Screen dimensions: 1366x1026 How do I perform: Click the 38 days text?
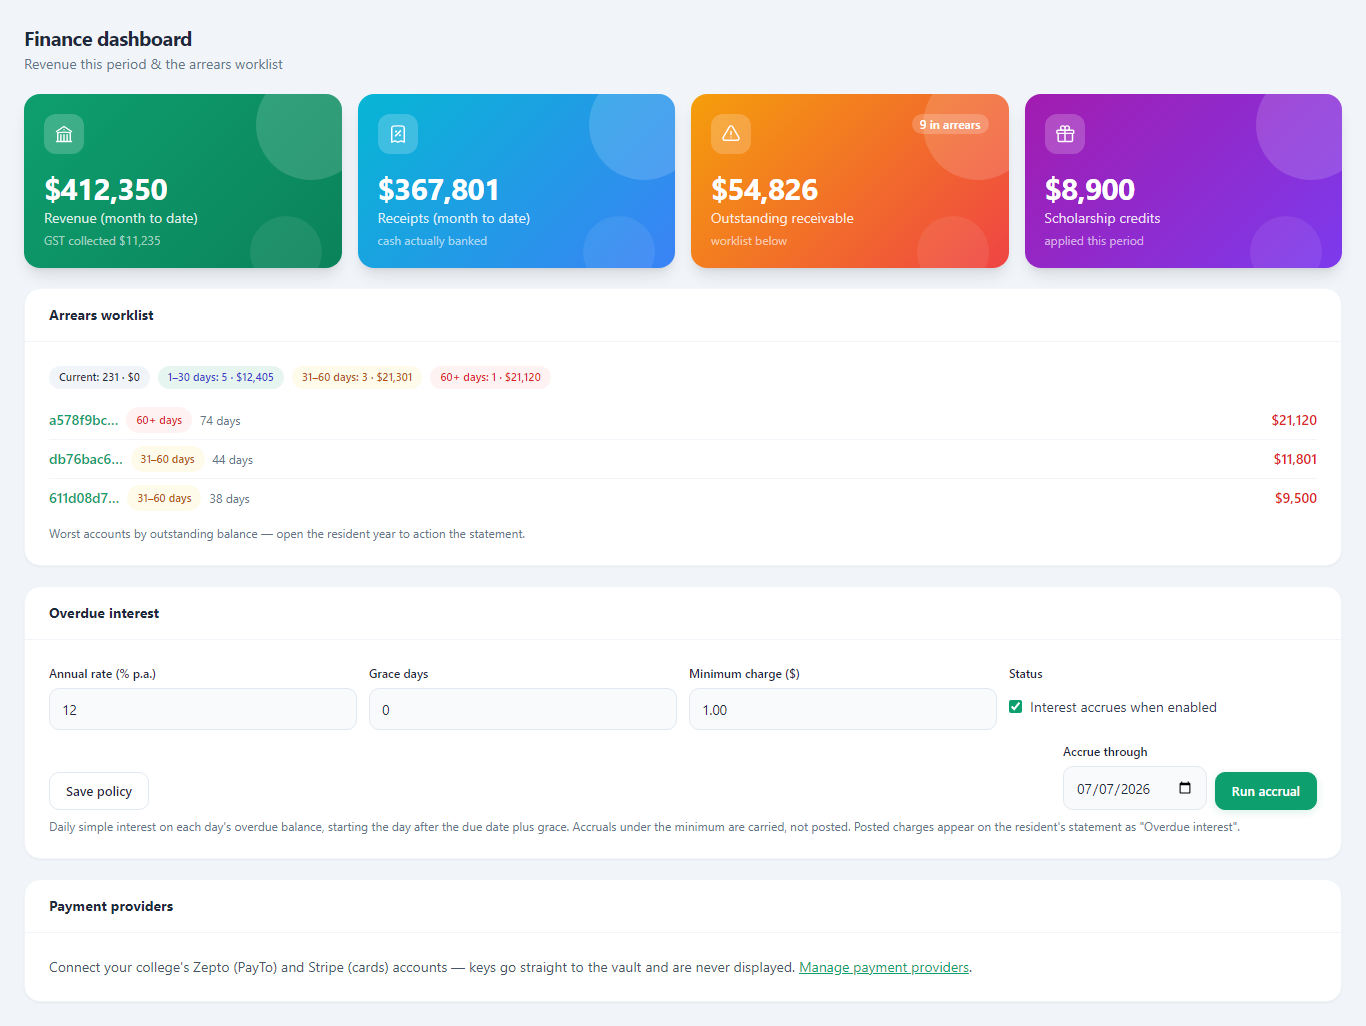click(x=230, y=499)
